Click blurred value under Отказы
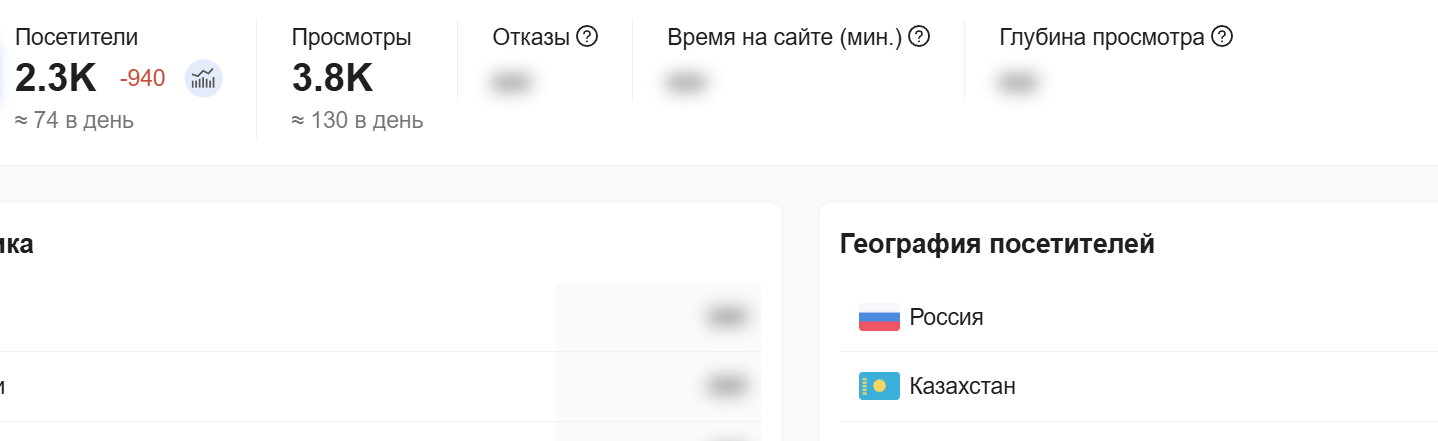 (510, 83)
